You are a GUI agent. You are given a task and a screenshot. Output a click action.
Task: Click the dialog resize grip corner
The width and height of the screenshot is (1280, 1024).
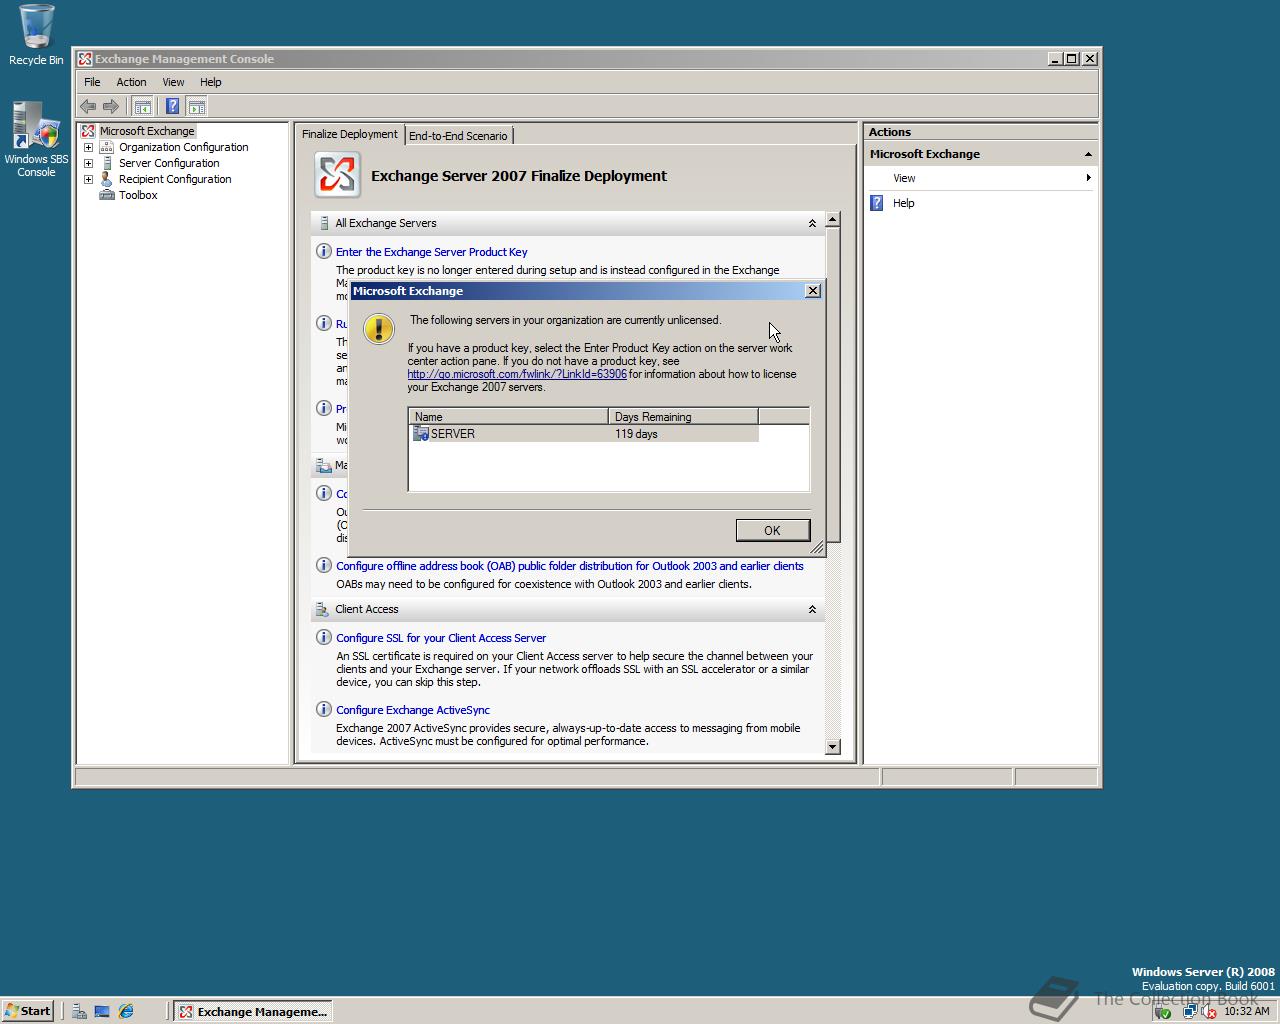[x=817, y=547]
